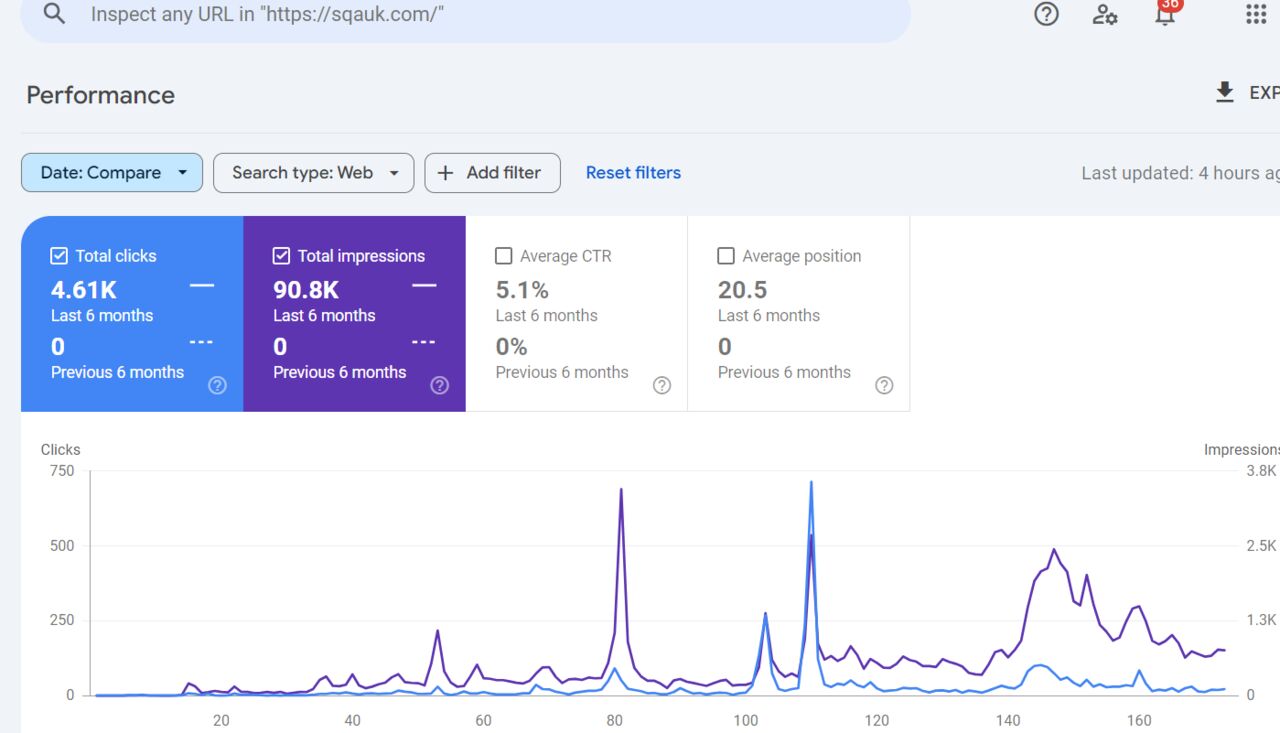Click the Clicks axis label
The width and height of the screenshot is (1280, 733).
[x=60, y=450]
